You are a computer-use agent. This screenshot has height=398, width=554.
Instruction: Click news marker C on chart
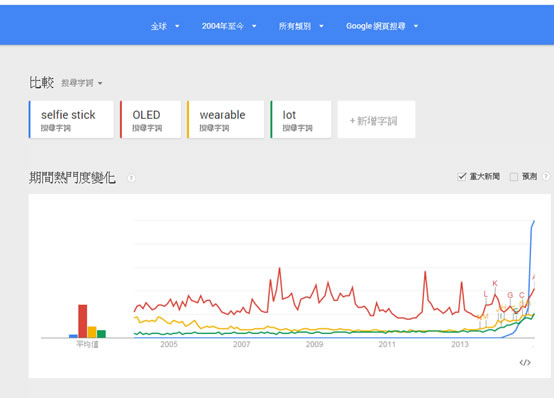point(521,295)
